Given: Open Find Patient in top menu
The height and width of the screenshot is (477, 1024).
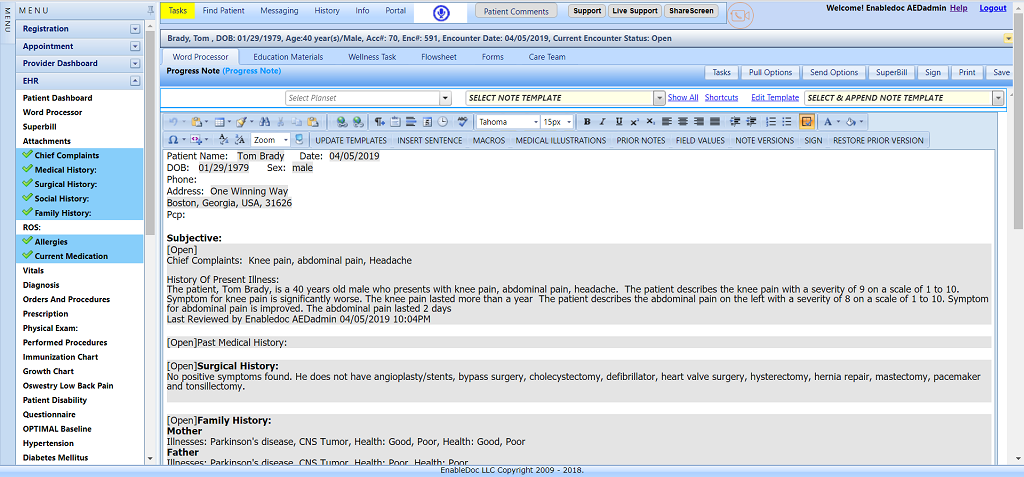Looking at the screenshot, I should click(223, 10).
